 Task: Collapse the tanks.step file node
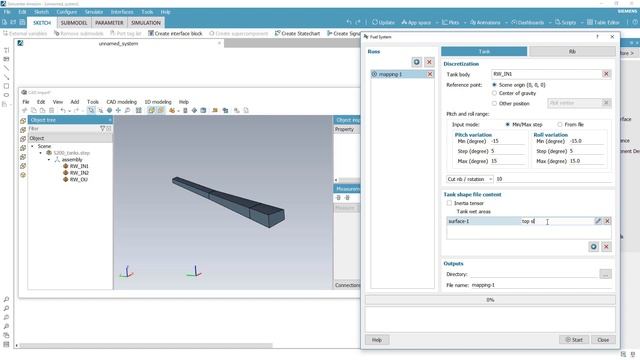(41, 153)
